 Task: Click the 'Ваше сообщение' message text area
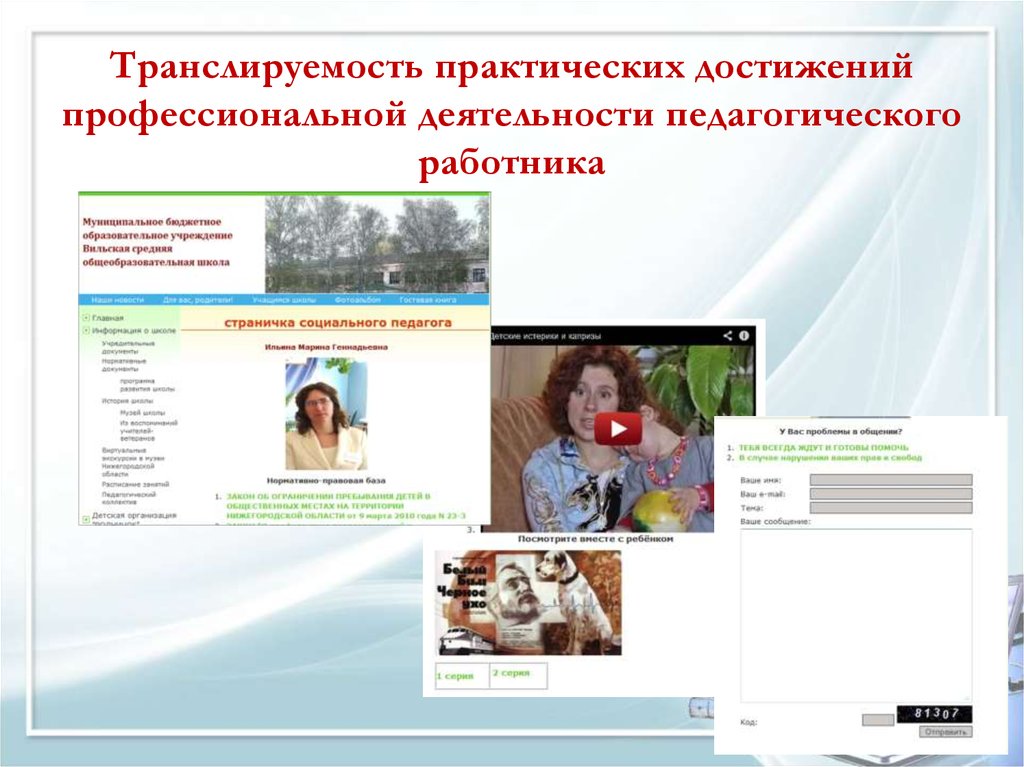point(855,615)
